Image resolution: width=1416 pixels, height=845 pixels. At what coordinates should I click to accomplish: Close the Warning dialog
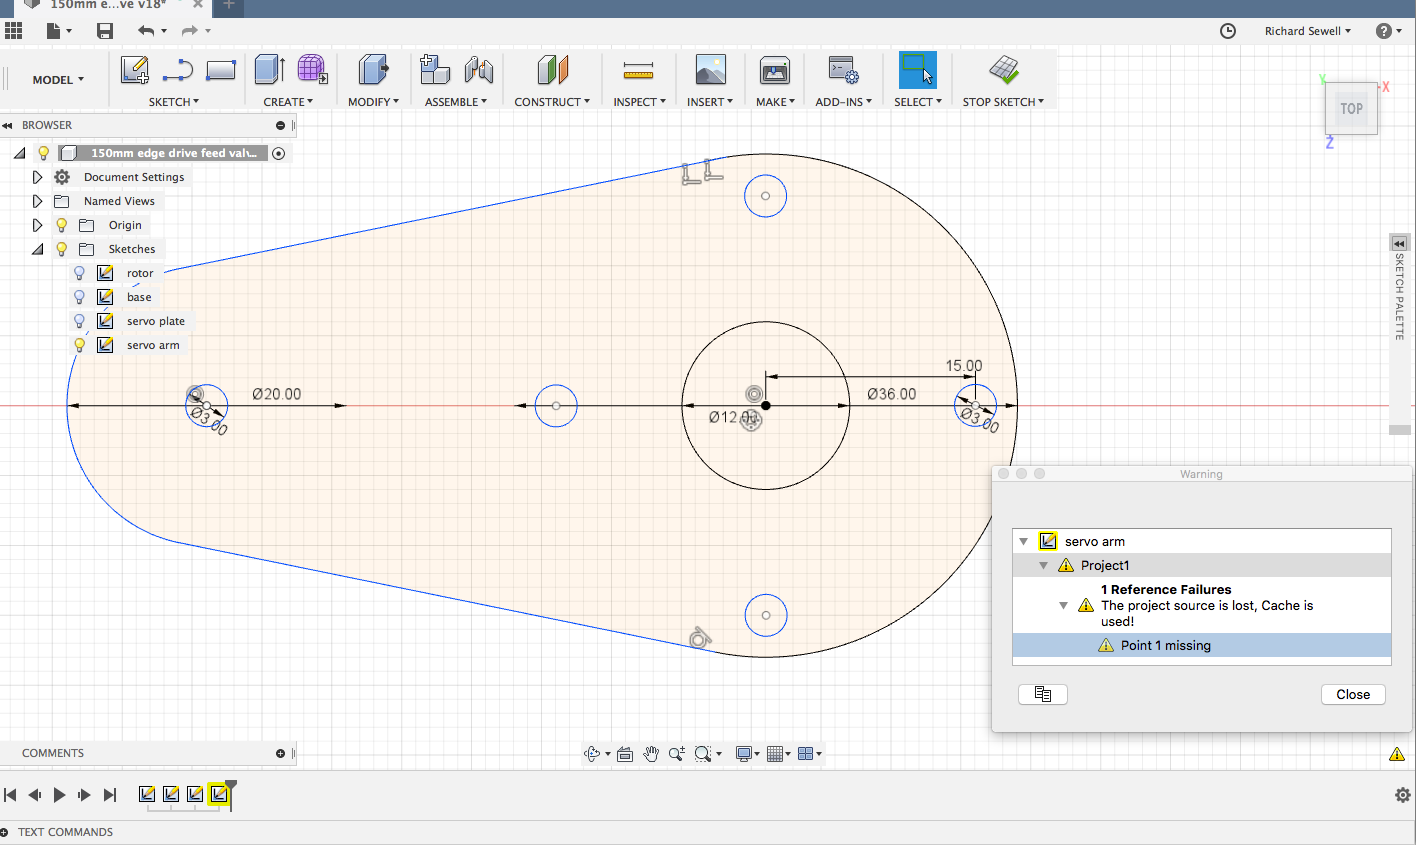coord(1352,694)
